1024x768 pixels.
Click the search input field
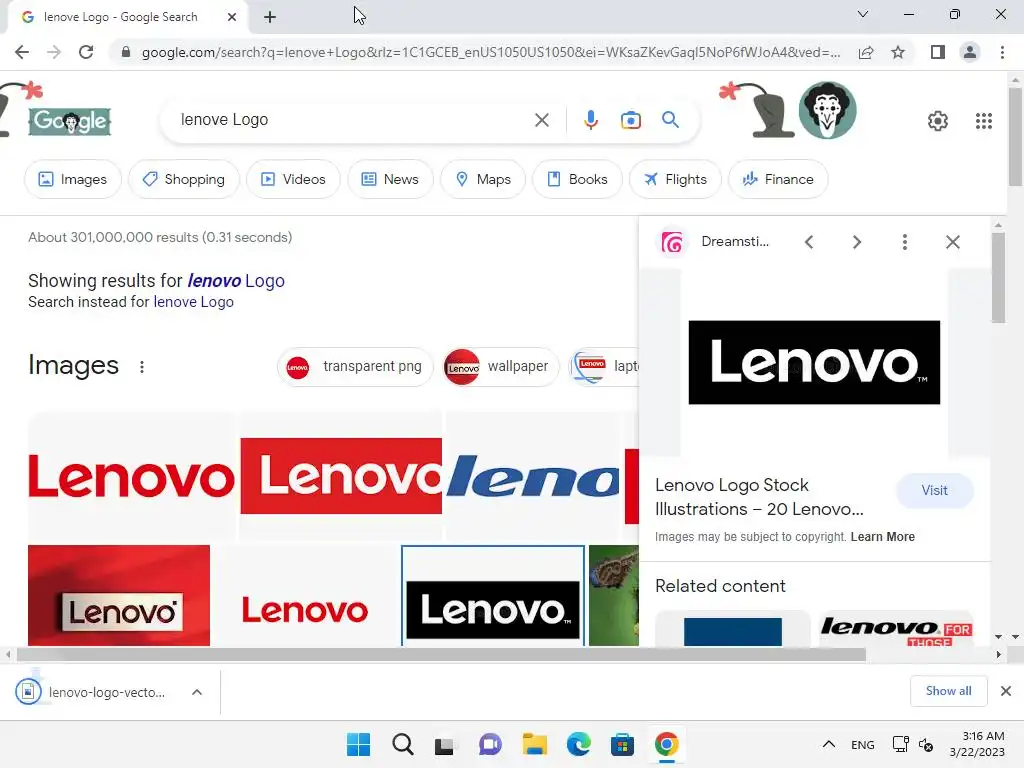(353, 120)
